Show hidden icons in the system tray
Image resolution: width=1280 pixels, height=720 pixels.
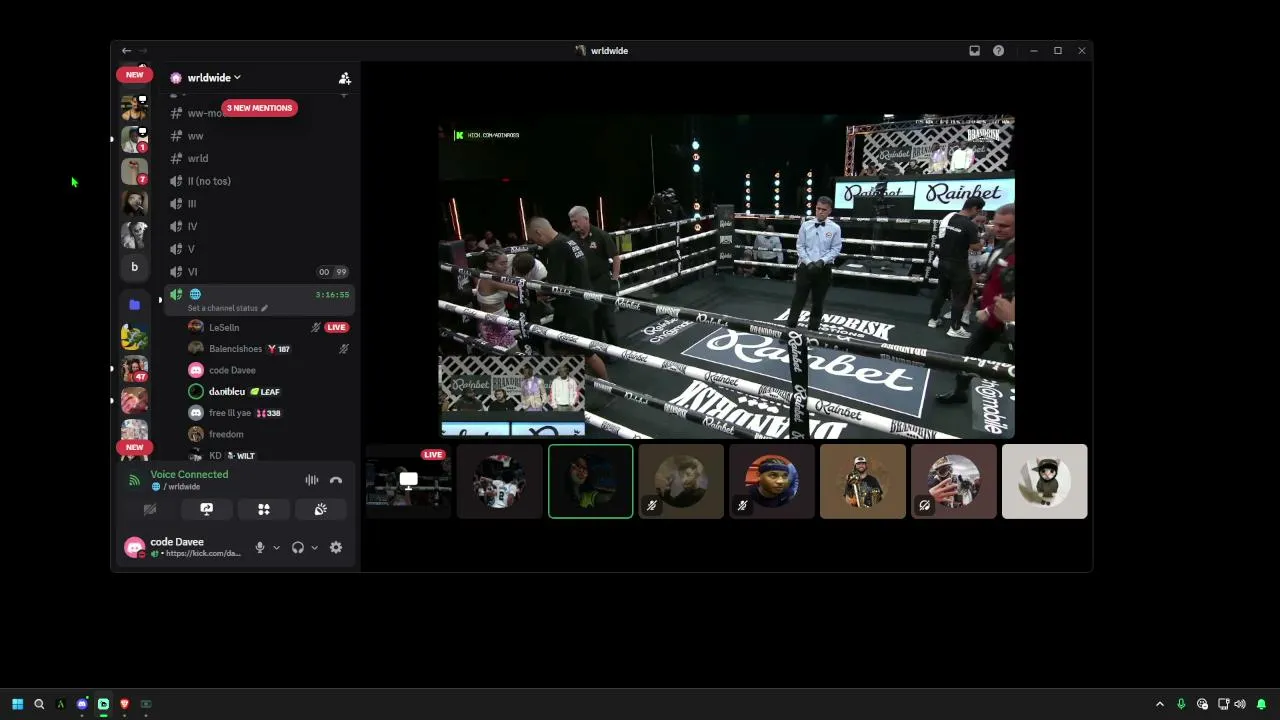tap(1160, 704)
